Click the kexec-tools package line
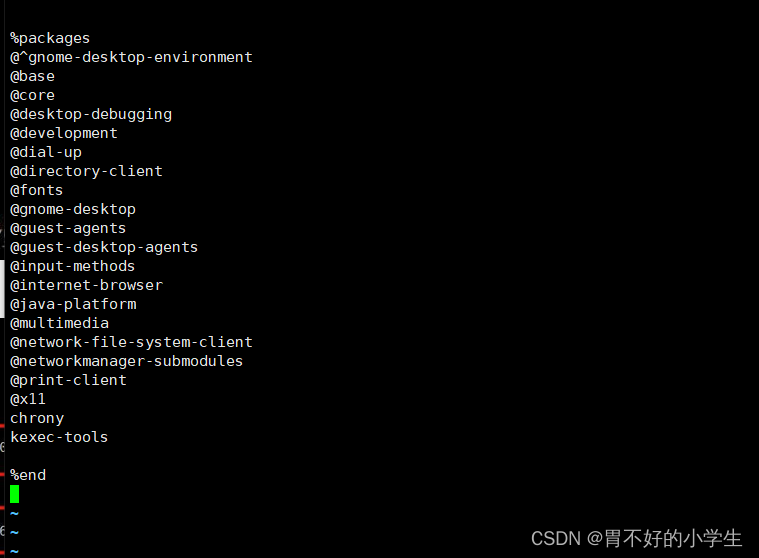The height and width of the screenshot is (558, 759). coord(59,437)
